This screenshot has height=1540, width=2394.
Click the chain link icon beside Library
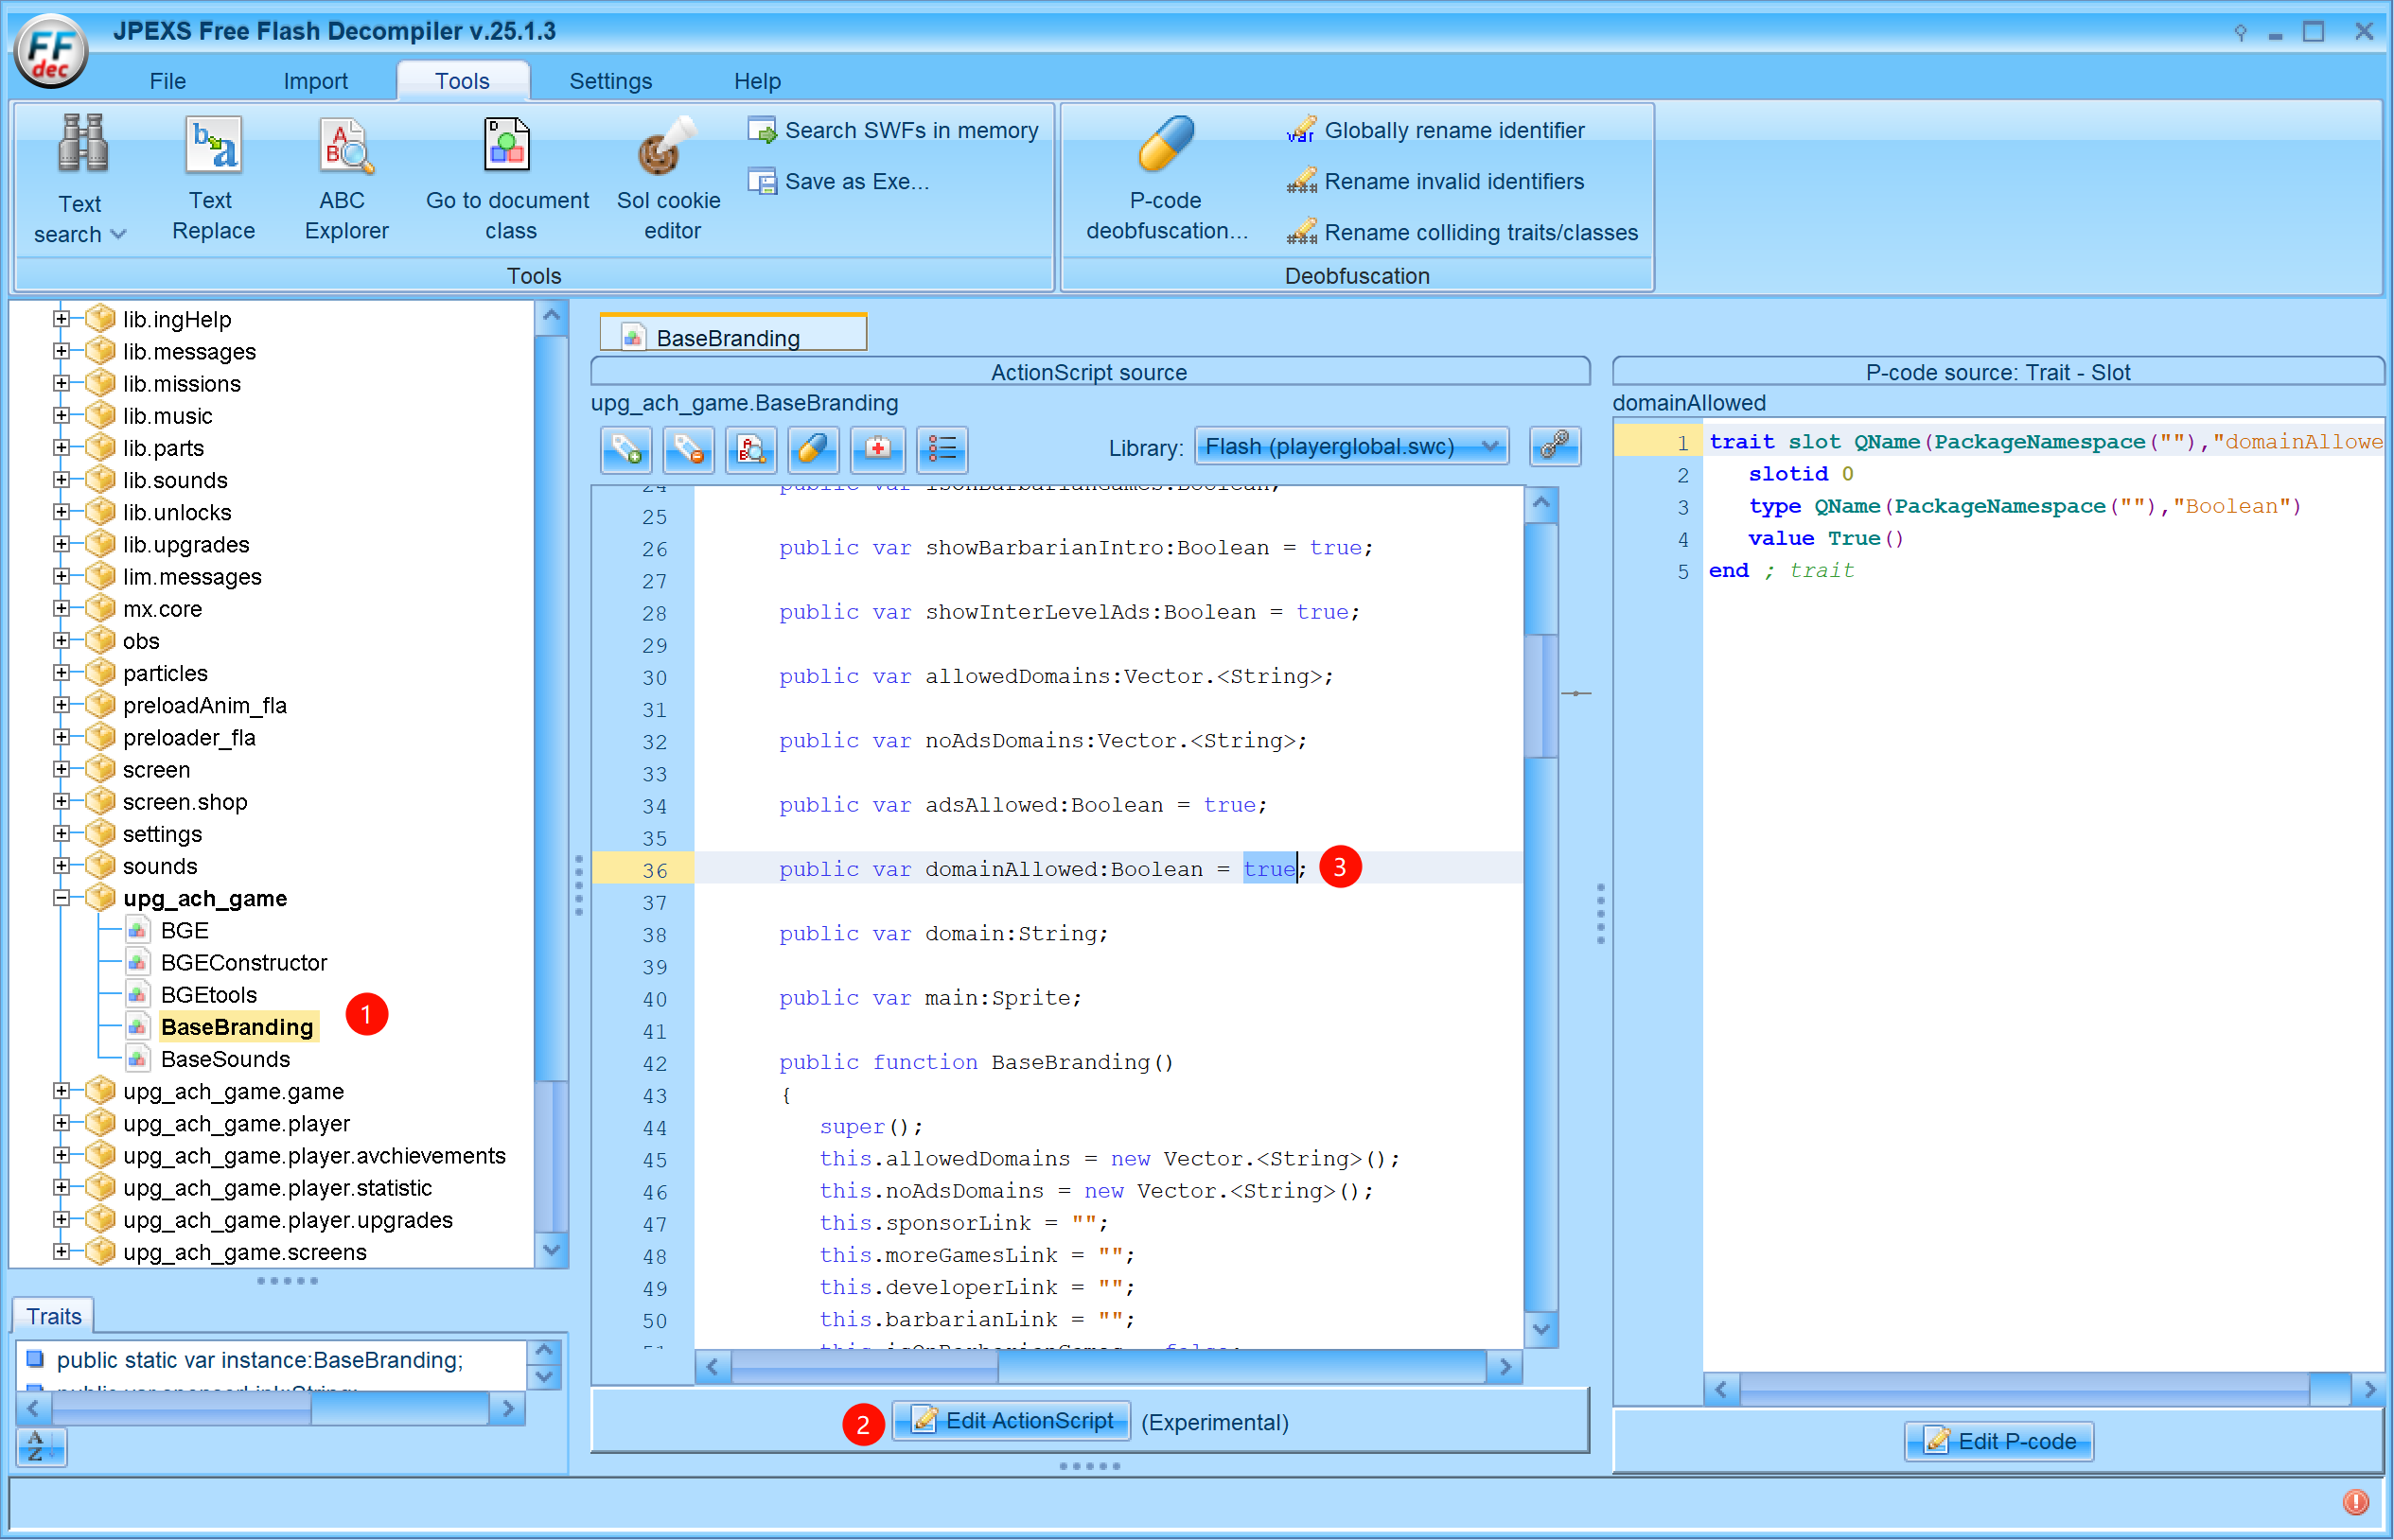[x=1554, y=446]
